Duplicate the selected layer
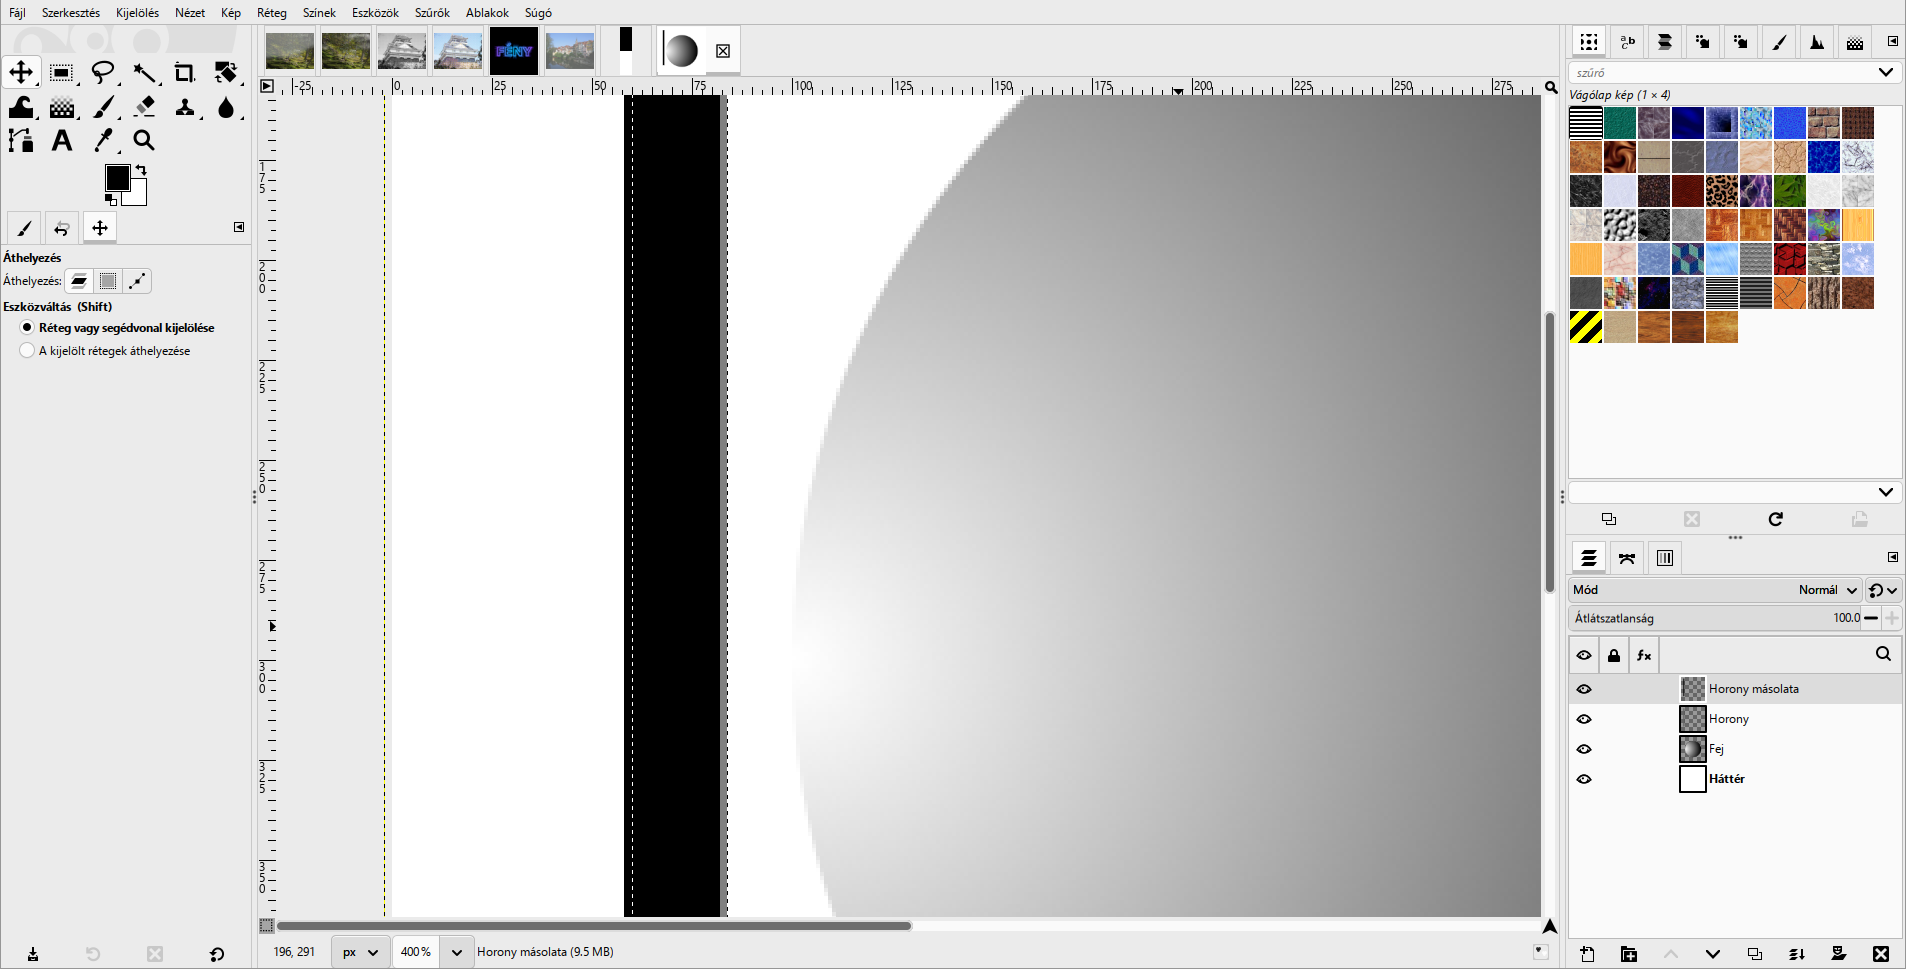The width and height of the screenshot is (1906, 969). point(1755,954)
